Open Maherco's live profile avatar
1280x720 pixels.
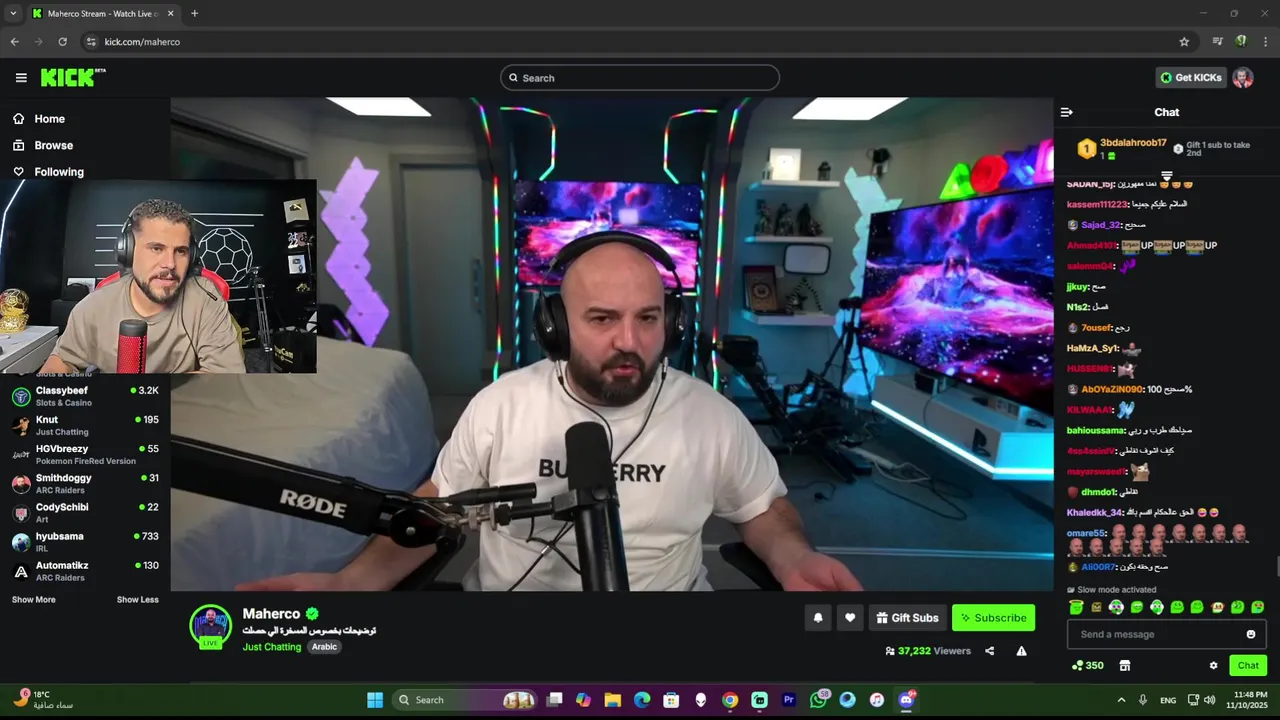tap(211, 626)
